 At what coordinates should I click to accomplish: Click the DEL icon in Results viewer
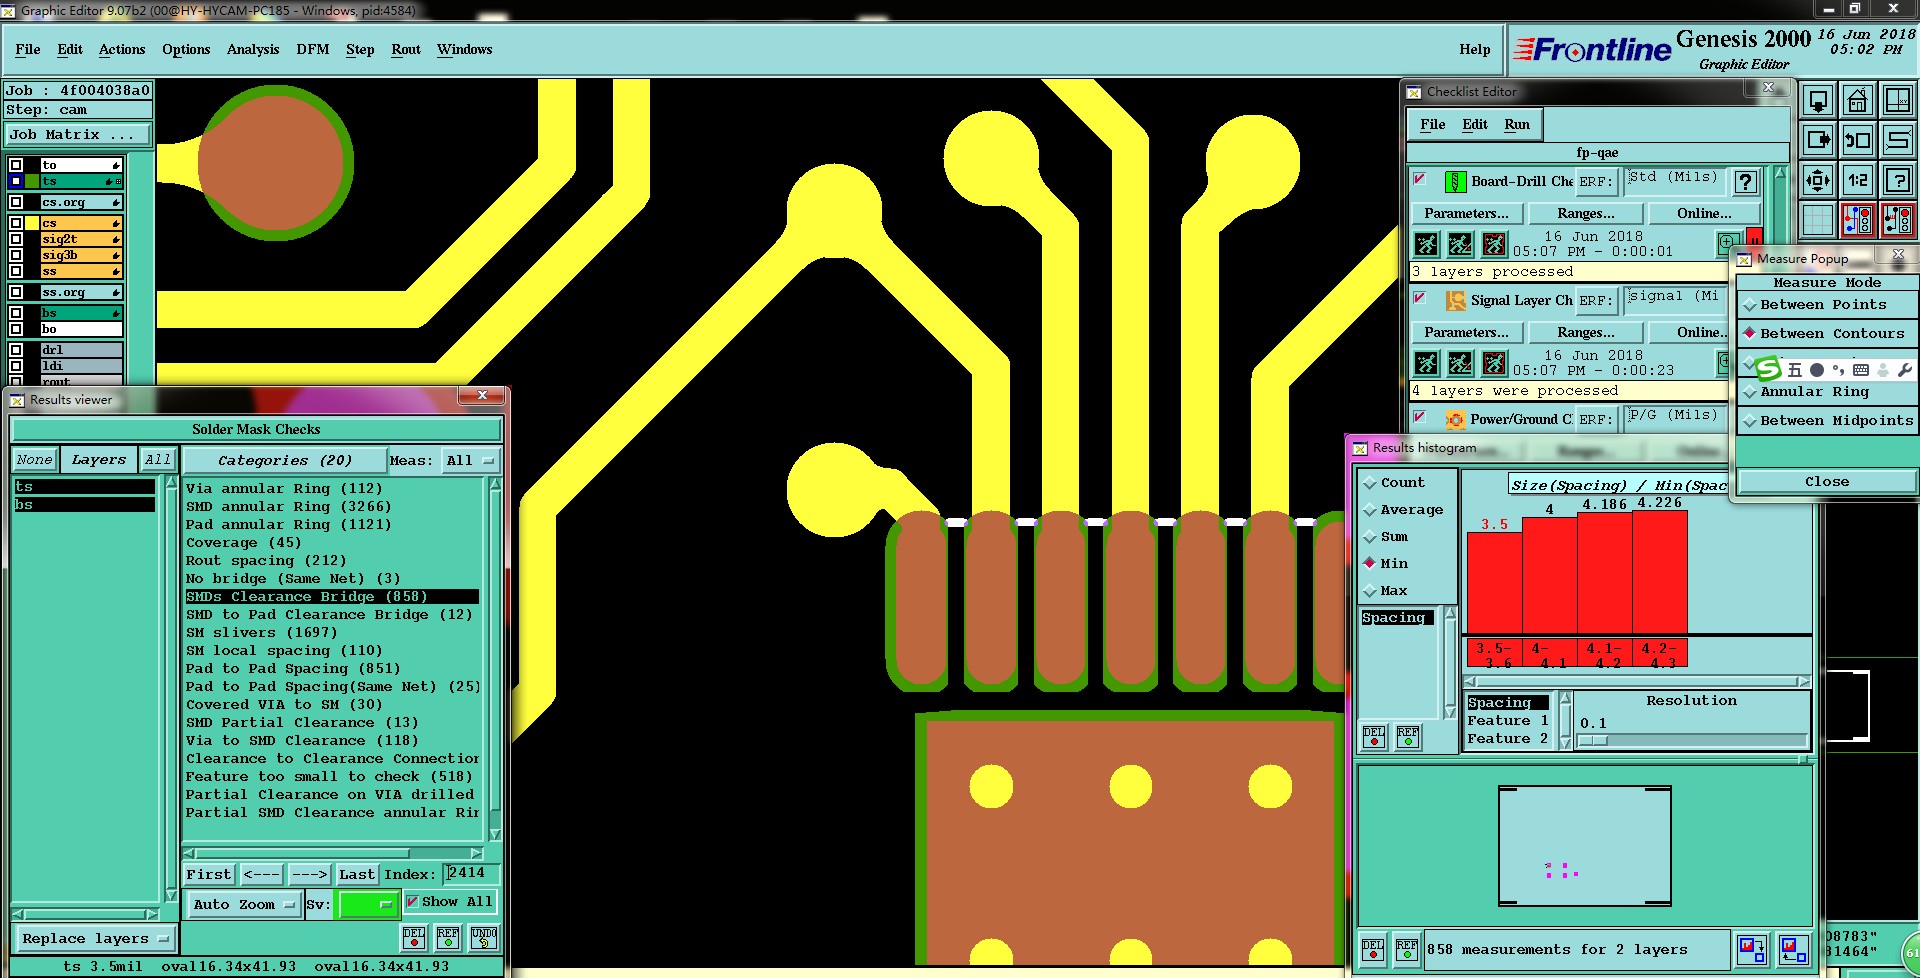coord(414,937)
